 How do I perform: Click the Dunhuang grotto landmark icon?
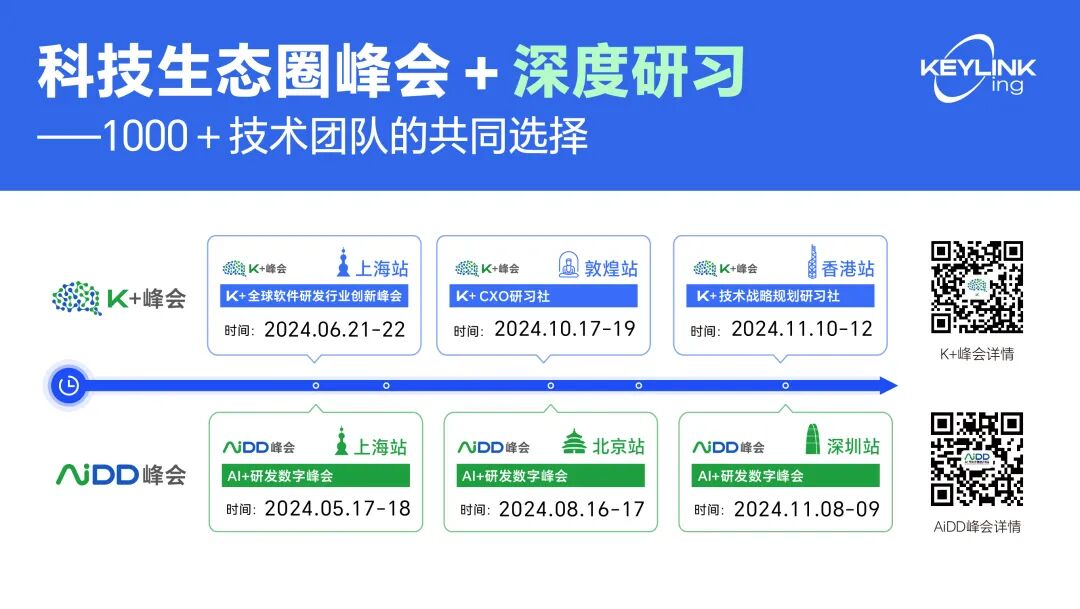(x=570, y=264)
